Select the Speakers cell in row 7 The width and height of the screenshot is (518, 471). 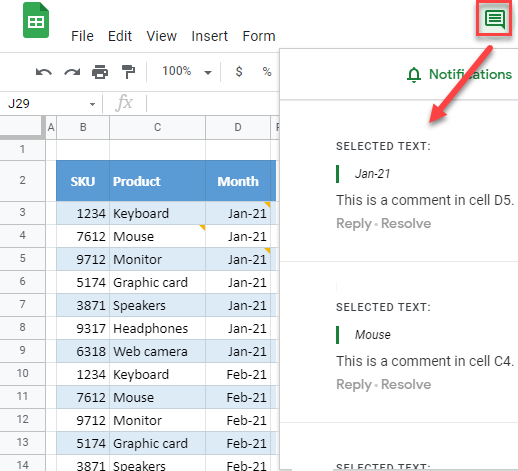(157, 305)
